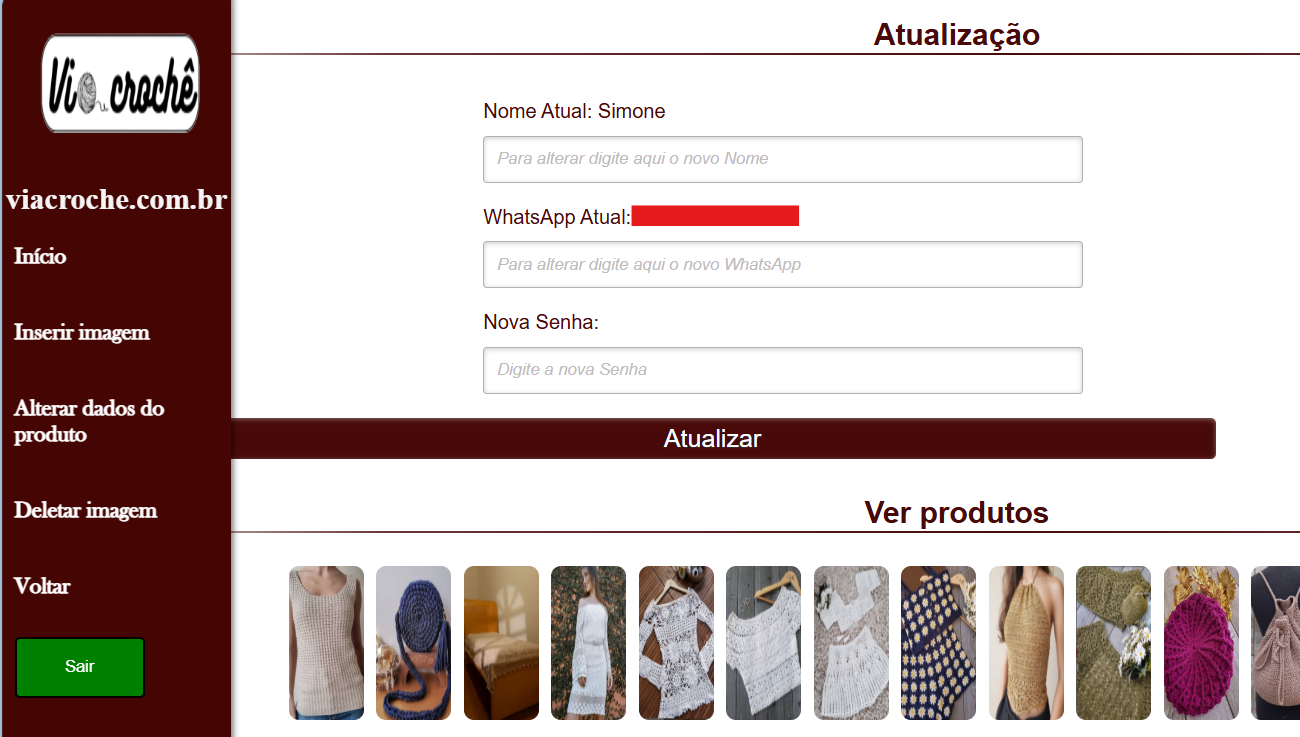Open the beige knit tank top thumbnail
This screenshot has height=737, width=1300.
[x=326, y=643]
